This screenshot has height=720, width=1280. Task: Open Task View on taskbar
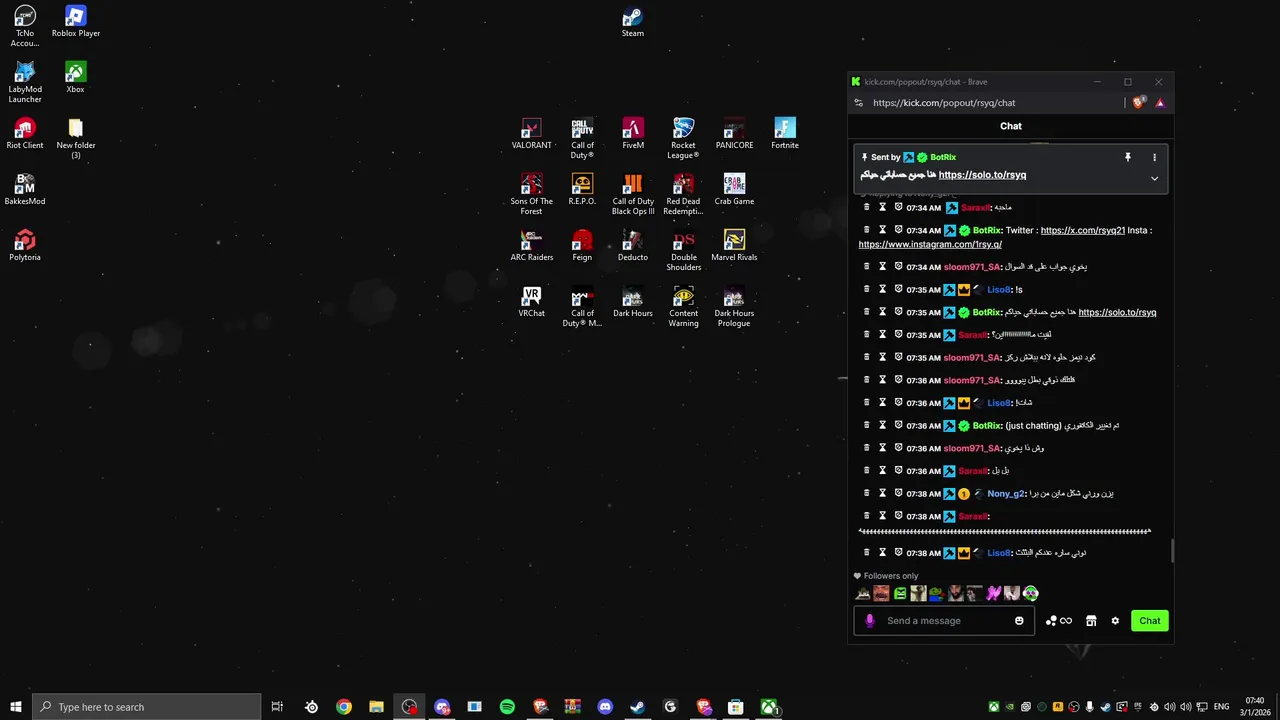point(277,707)
